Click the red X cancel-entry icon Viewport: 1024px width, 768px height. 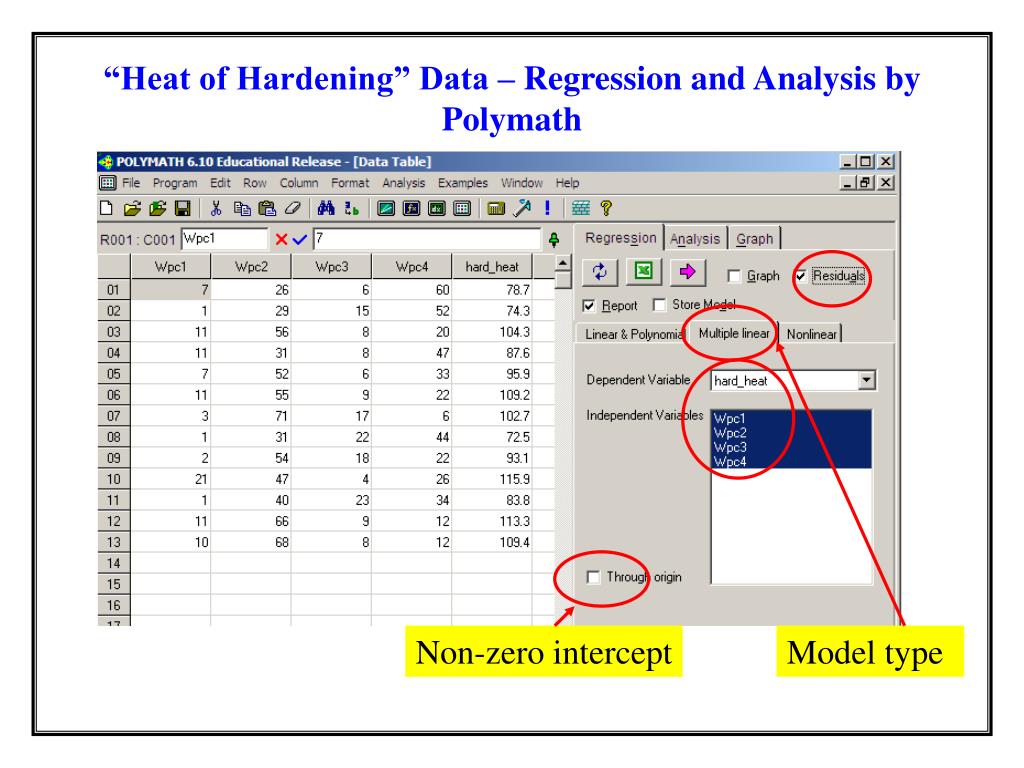(x=281, y=240)
